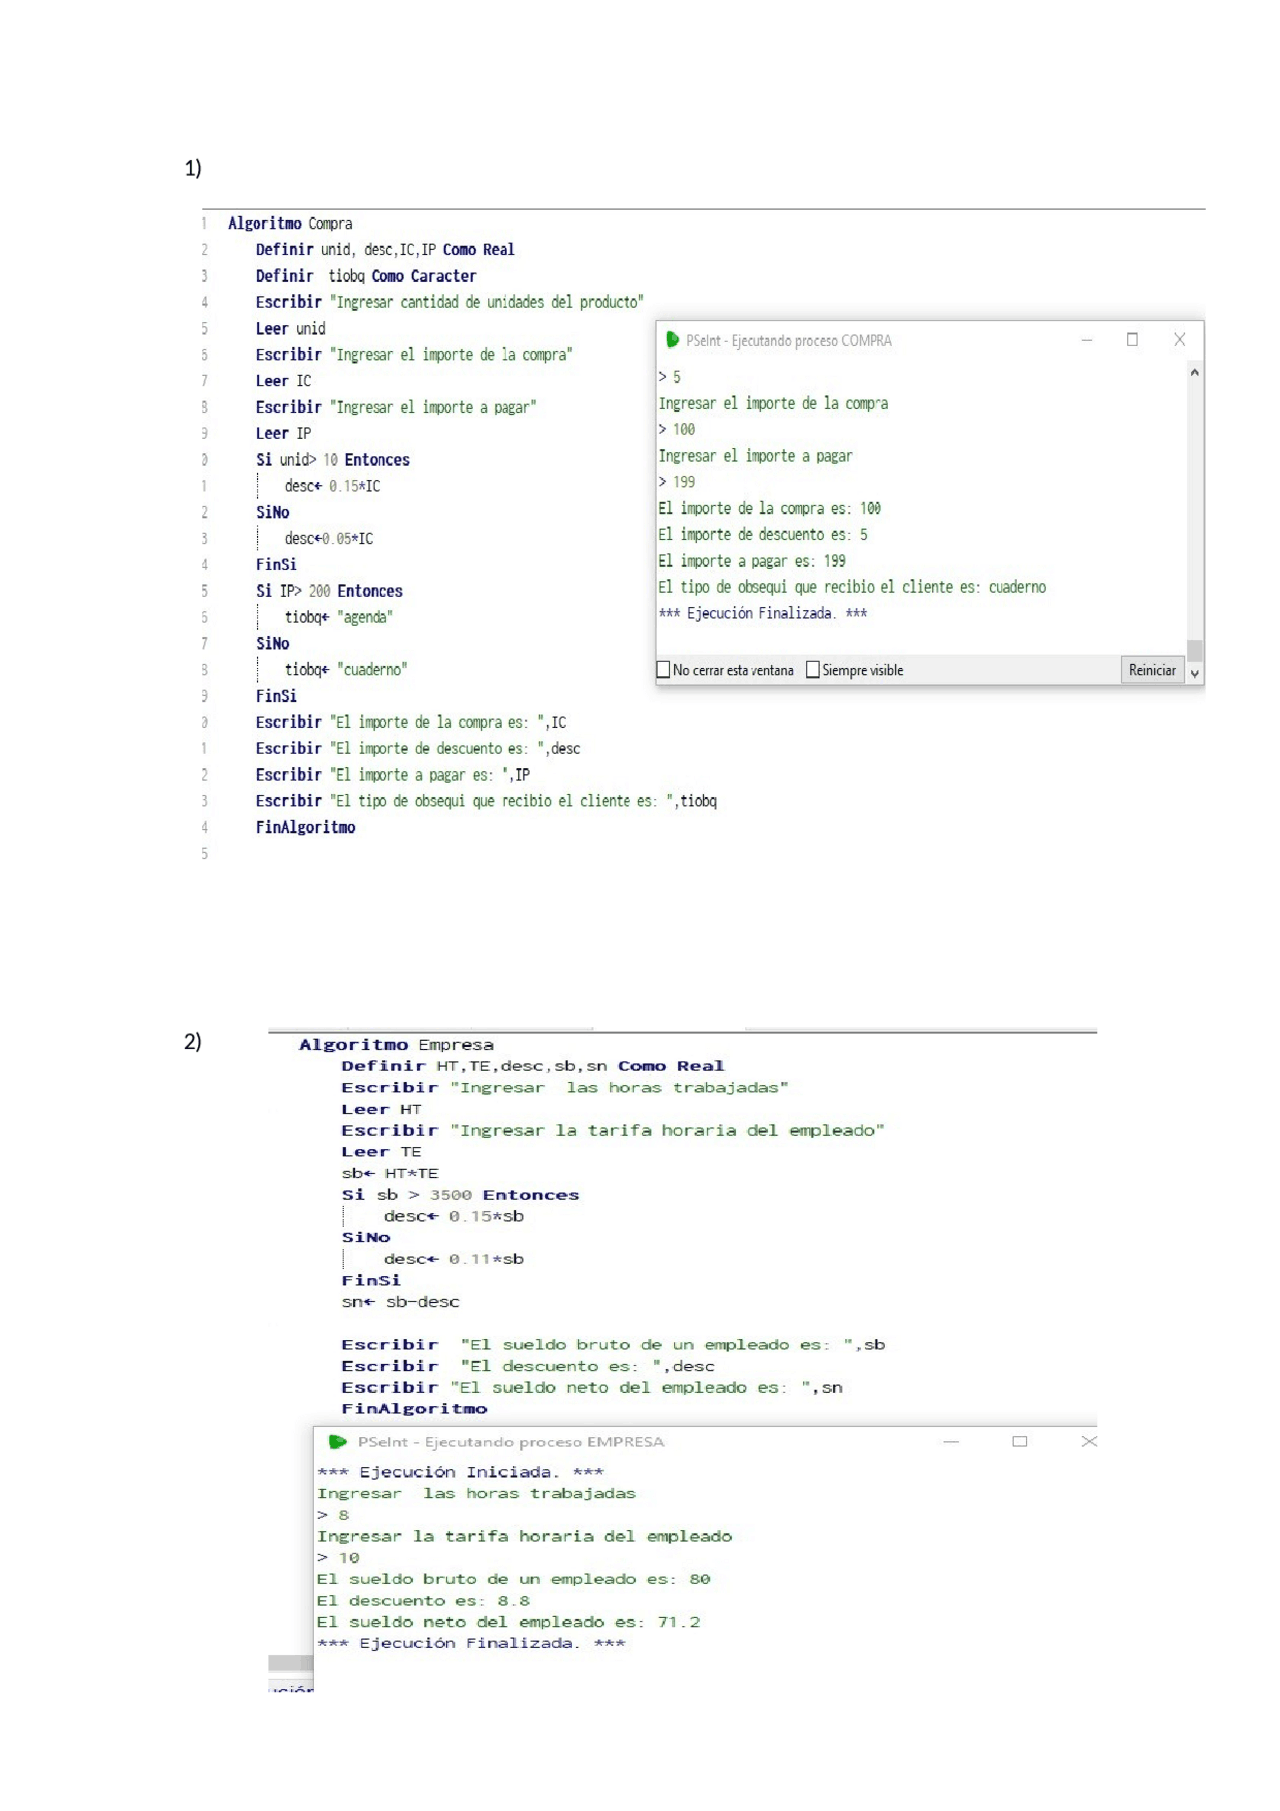Maximize the COMPRA execution window
The width and height of the screenshot is (1280, 1811).
[1132, 340]
